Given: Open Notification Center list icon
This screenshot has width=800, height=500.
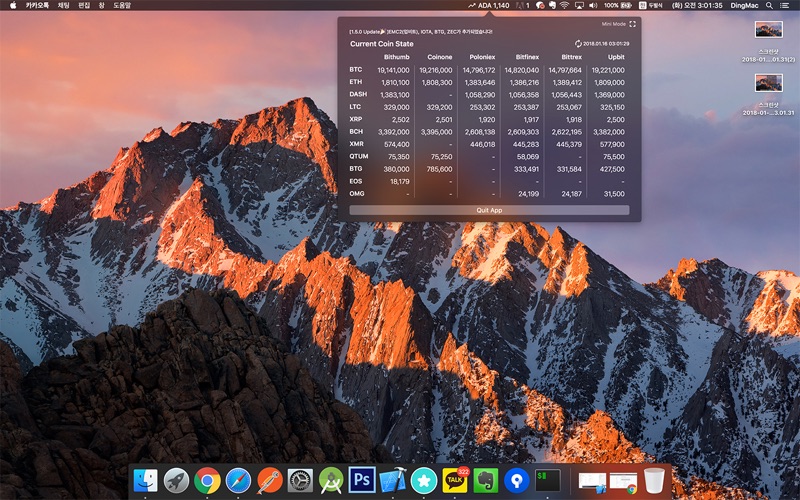Looking at the screenshot, I should click(785, 6).
